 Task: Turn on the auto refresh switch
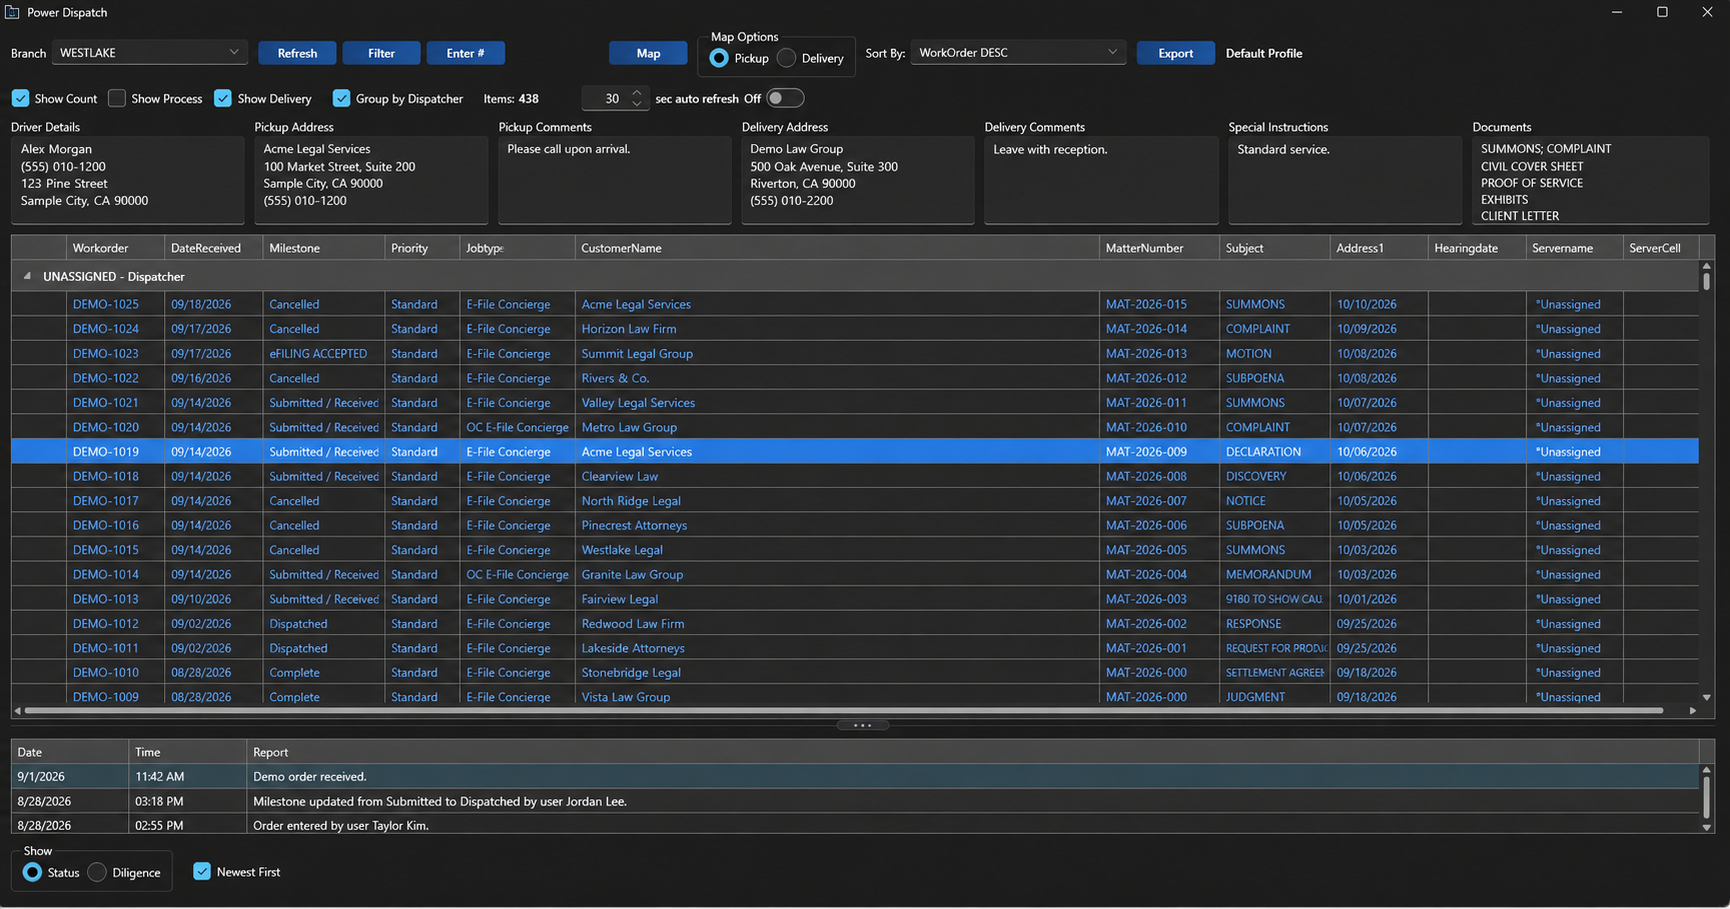click(x=785, y=98)
